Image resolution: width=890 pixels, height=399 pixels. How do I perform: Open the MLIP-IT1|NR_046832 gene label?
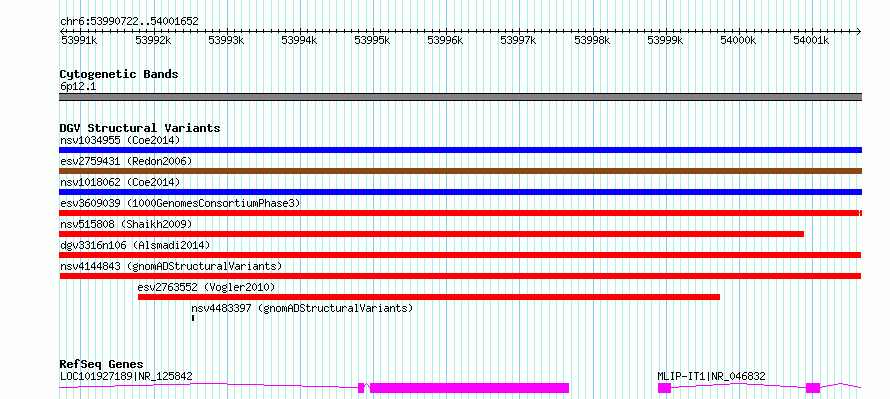coord(711,376)
